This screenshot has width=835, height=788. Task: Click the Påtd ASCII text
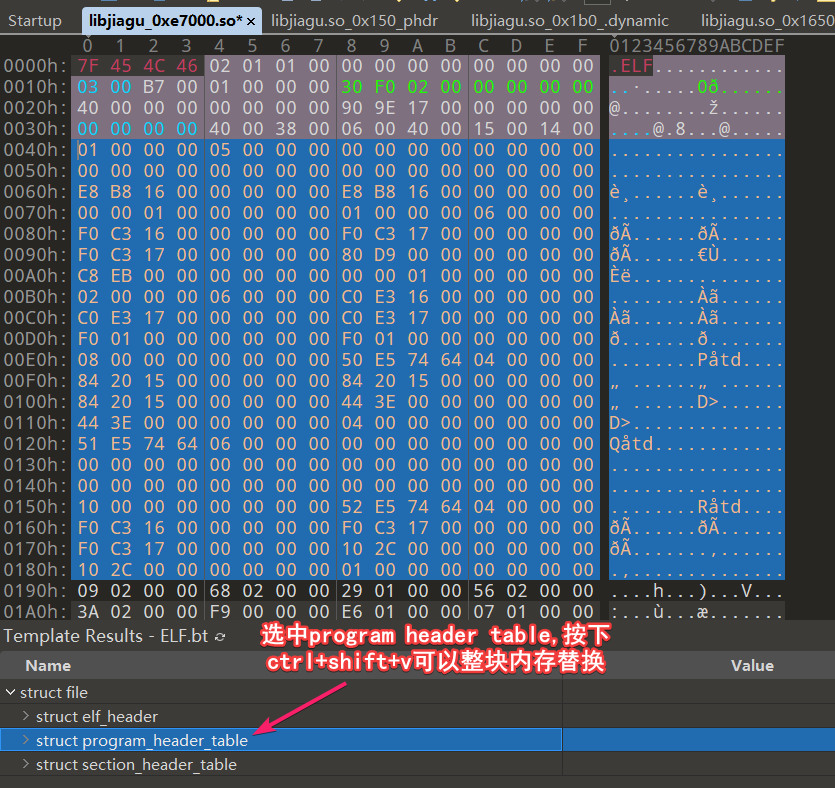(719, 360)
